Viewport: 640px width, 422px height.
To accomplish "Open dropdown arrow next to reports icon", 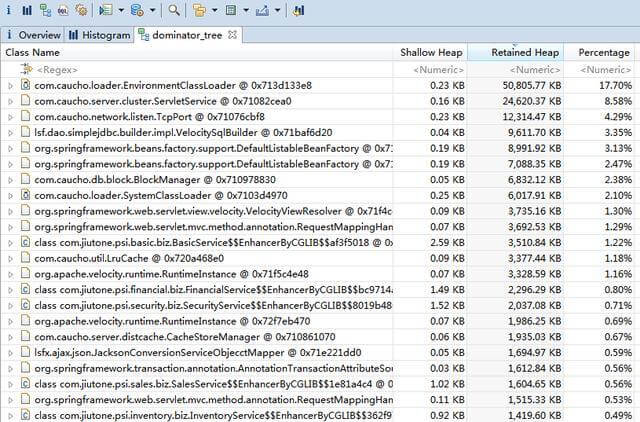I will pos(121,10).
